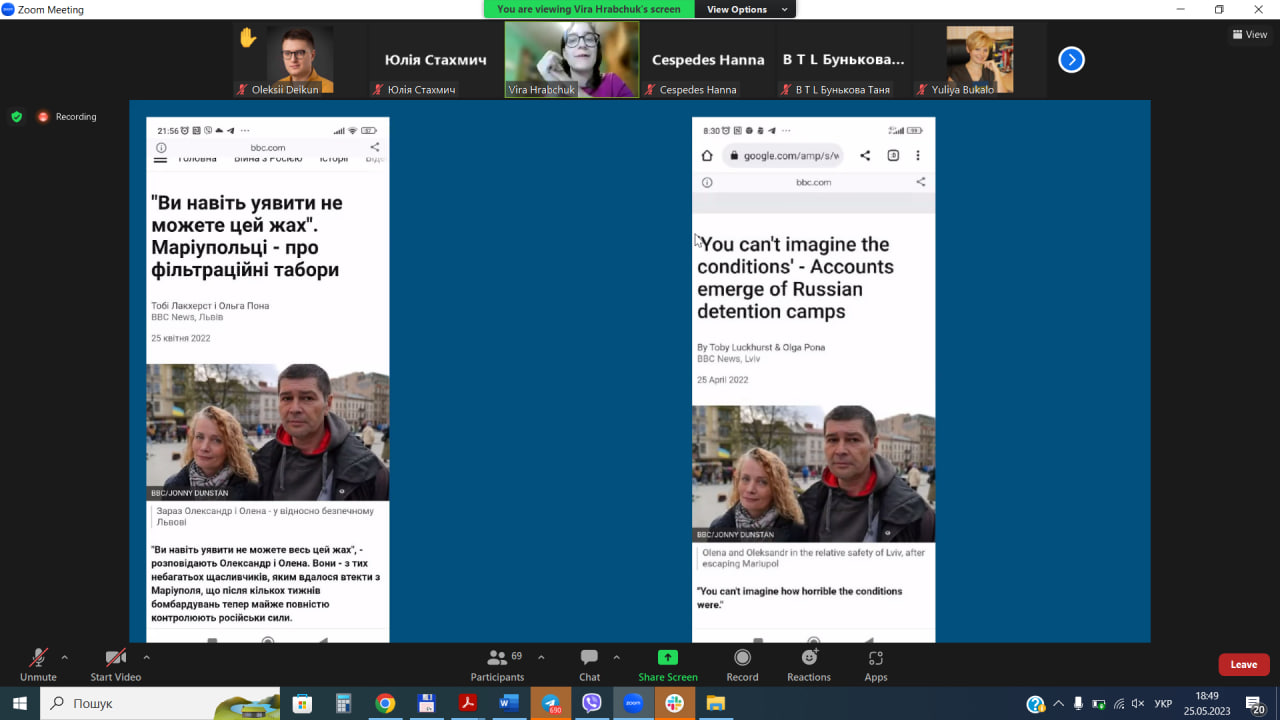Select Oleksii Deikun's video thumbnail
The height and width of the screenshot is (720, 1280).
(x=298, y=60)
